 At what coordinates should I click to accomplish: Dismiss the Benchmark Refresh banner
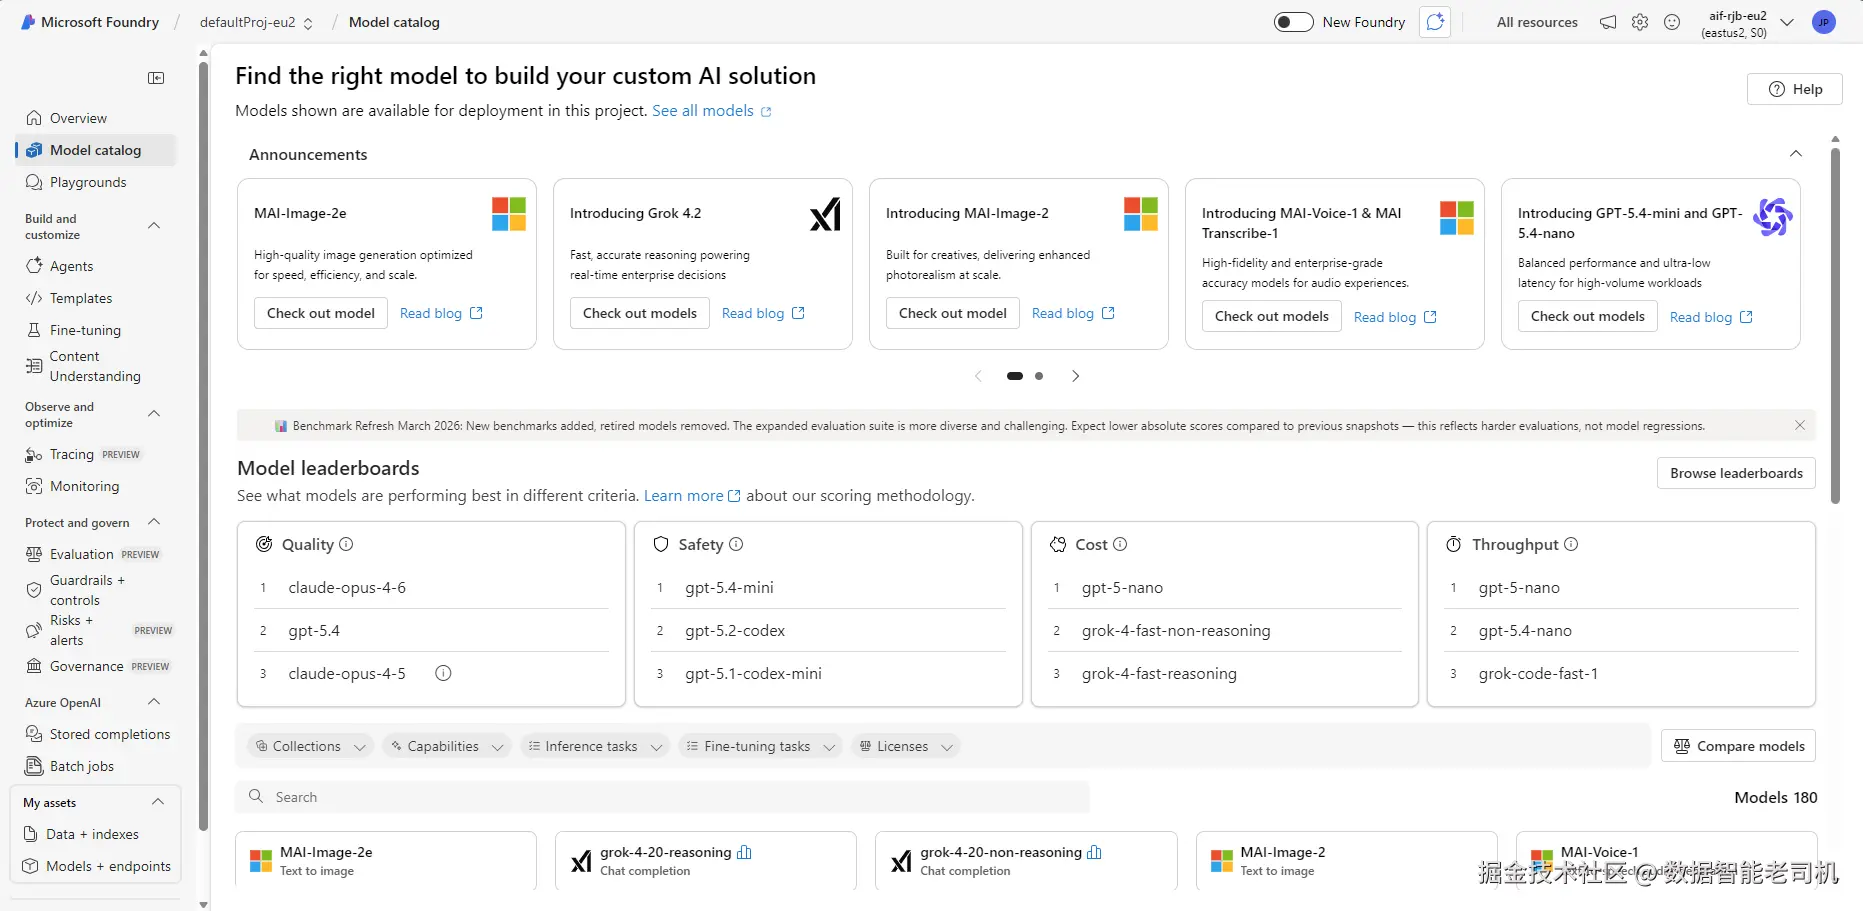pos(1800,425)
